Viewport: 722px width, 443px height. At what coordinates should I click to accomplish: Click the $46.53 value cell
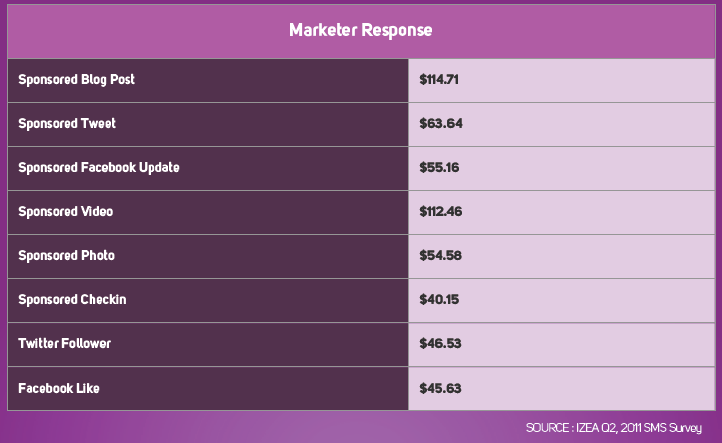click(441, 344)
